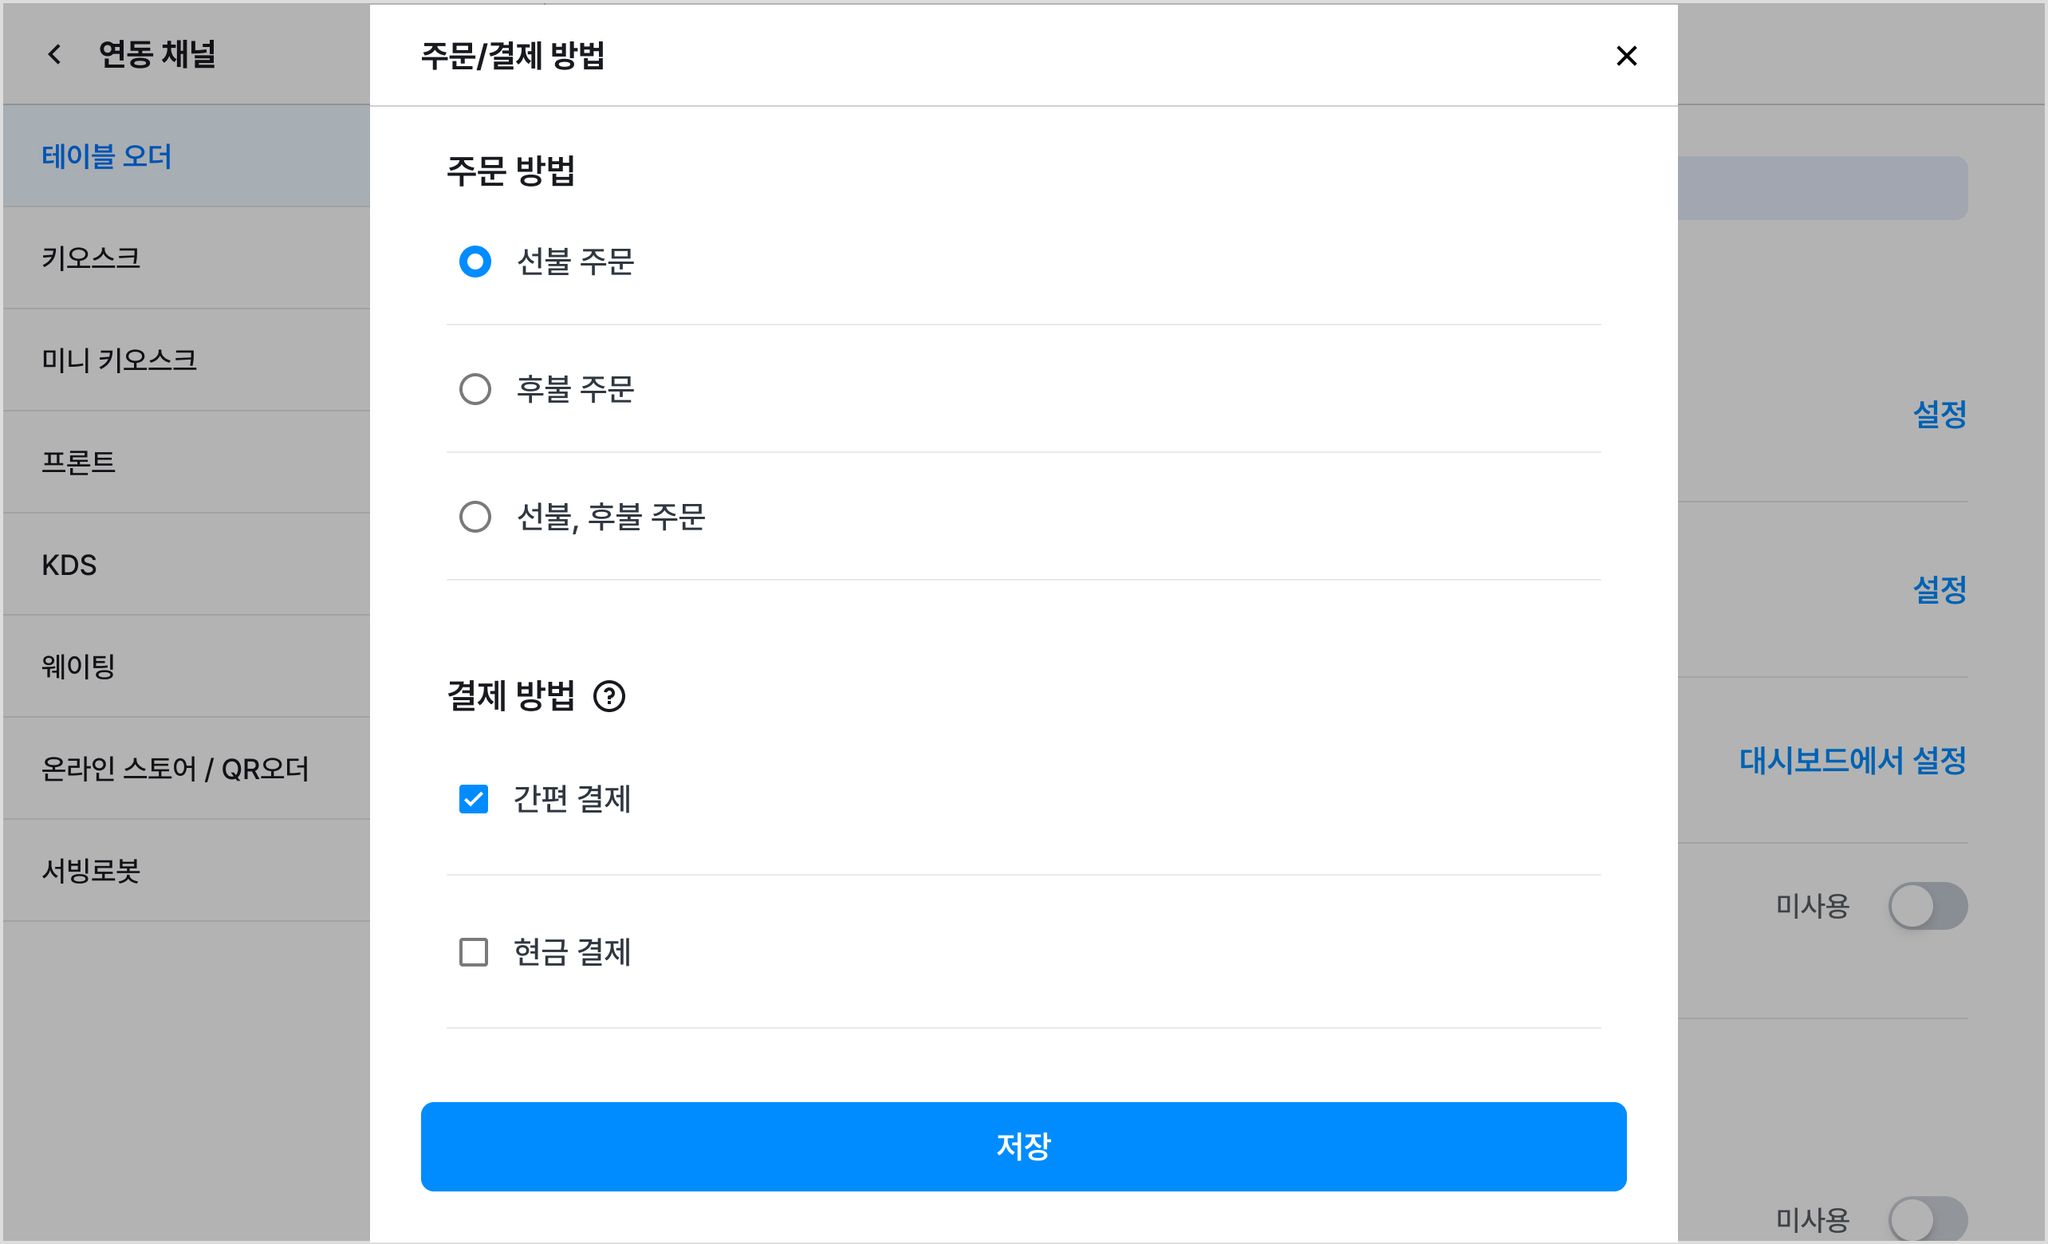The image size is (2048, 1244).
Task: Click the back arrow beside 연동 채널
Action: click(55, 54)
